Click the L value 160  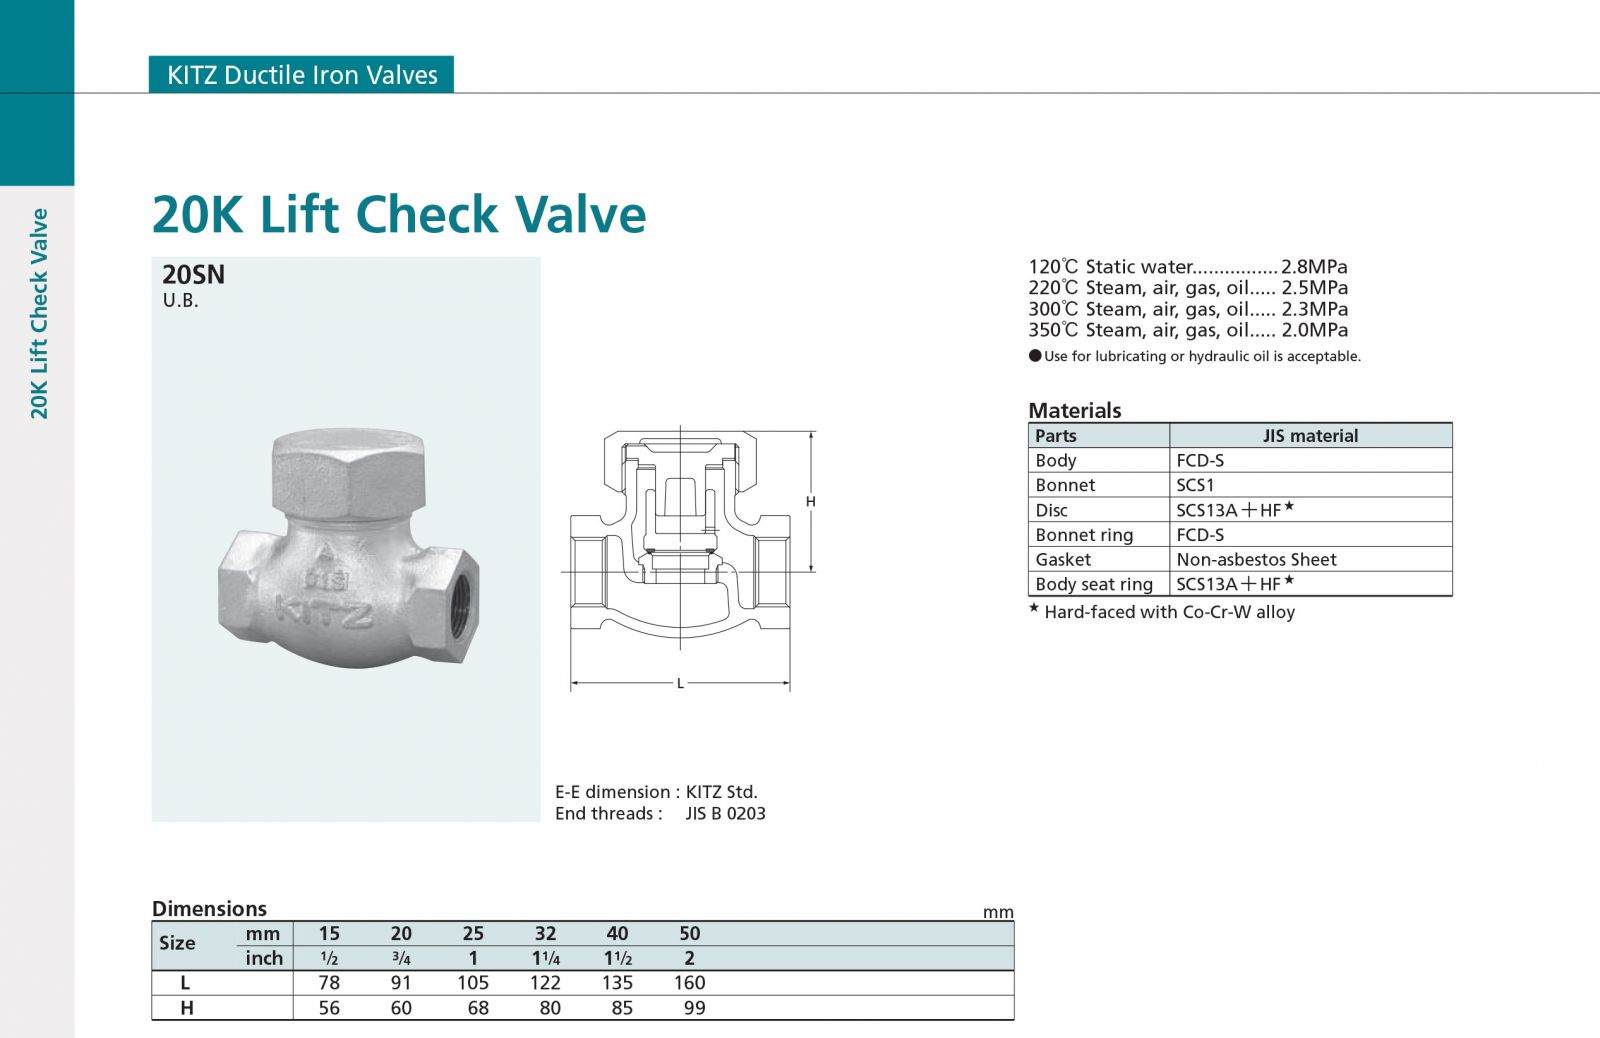(689, 983)
